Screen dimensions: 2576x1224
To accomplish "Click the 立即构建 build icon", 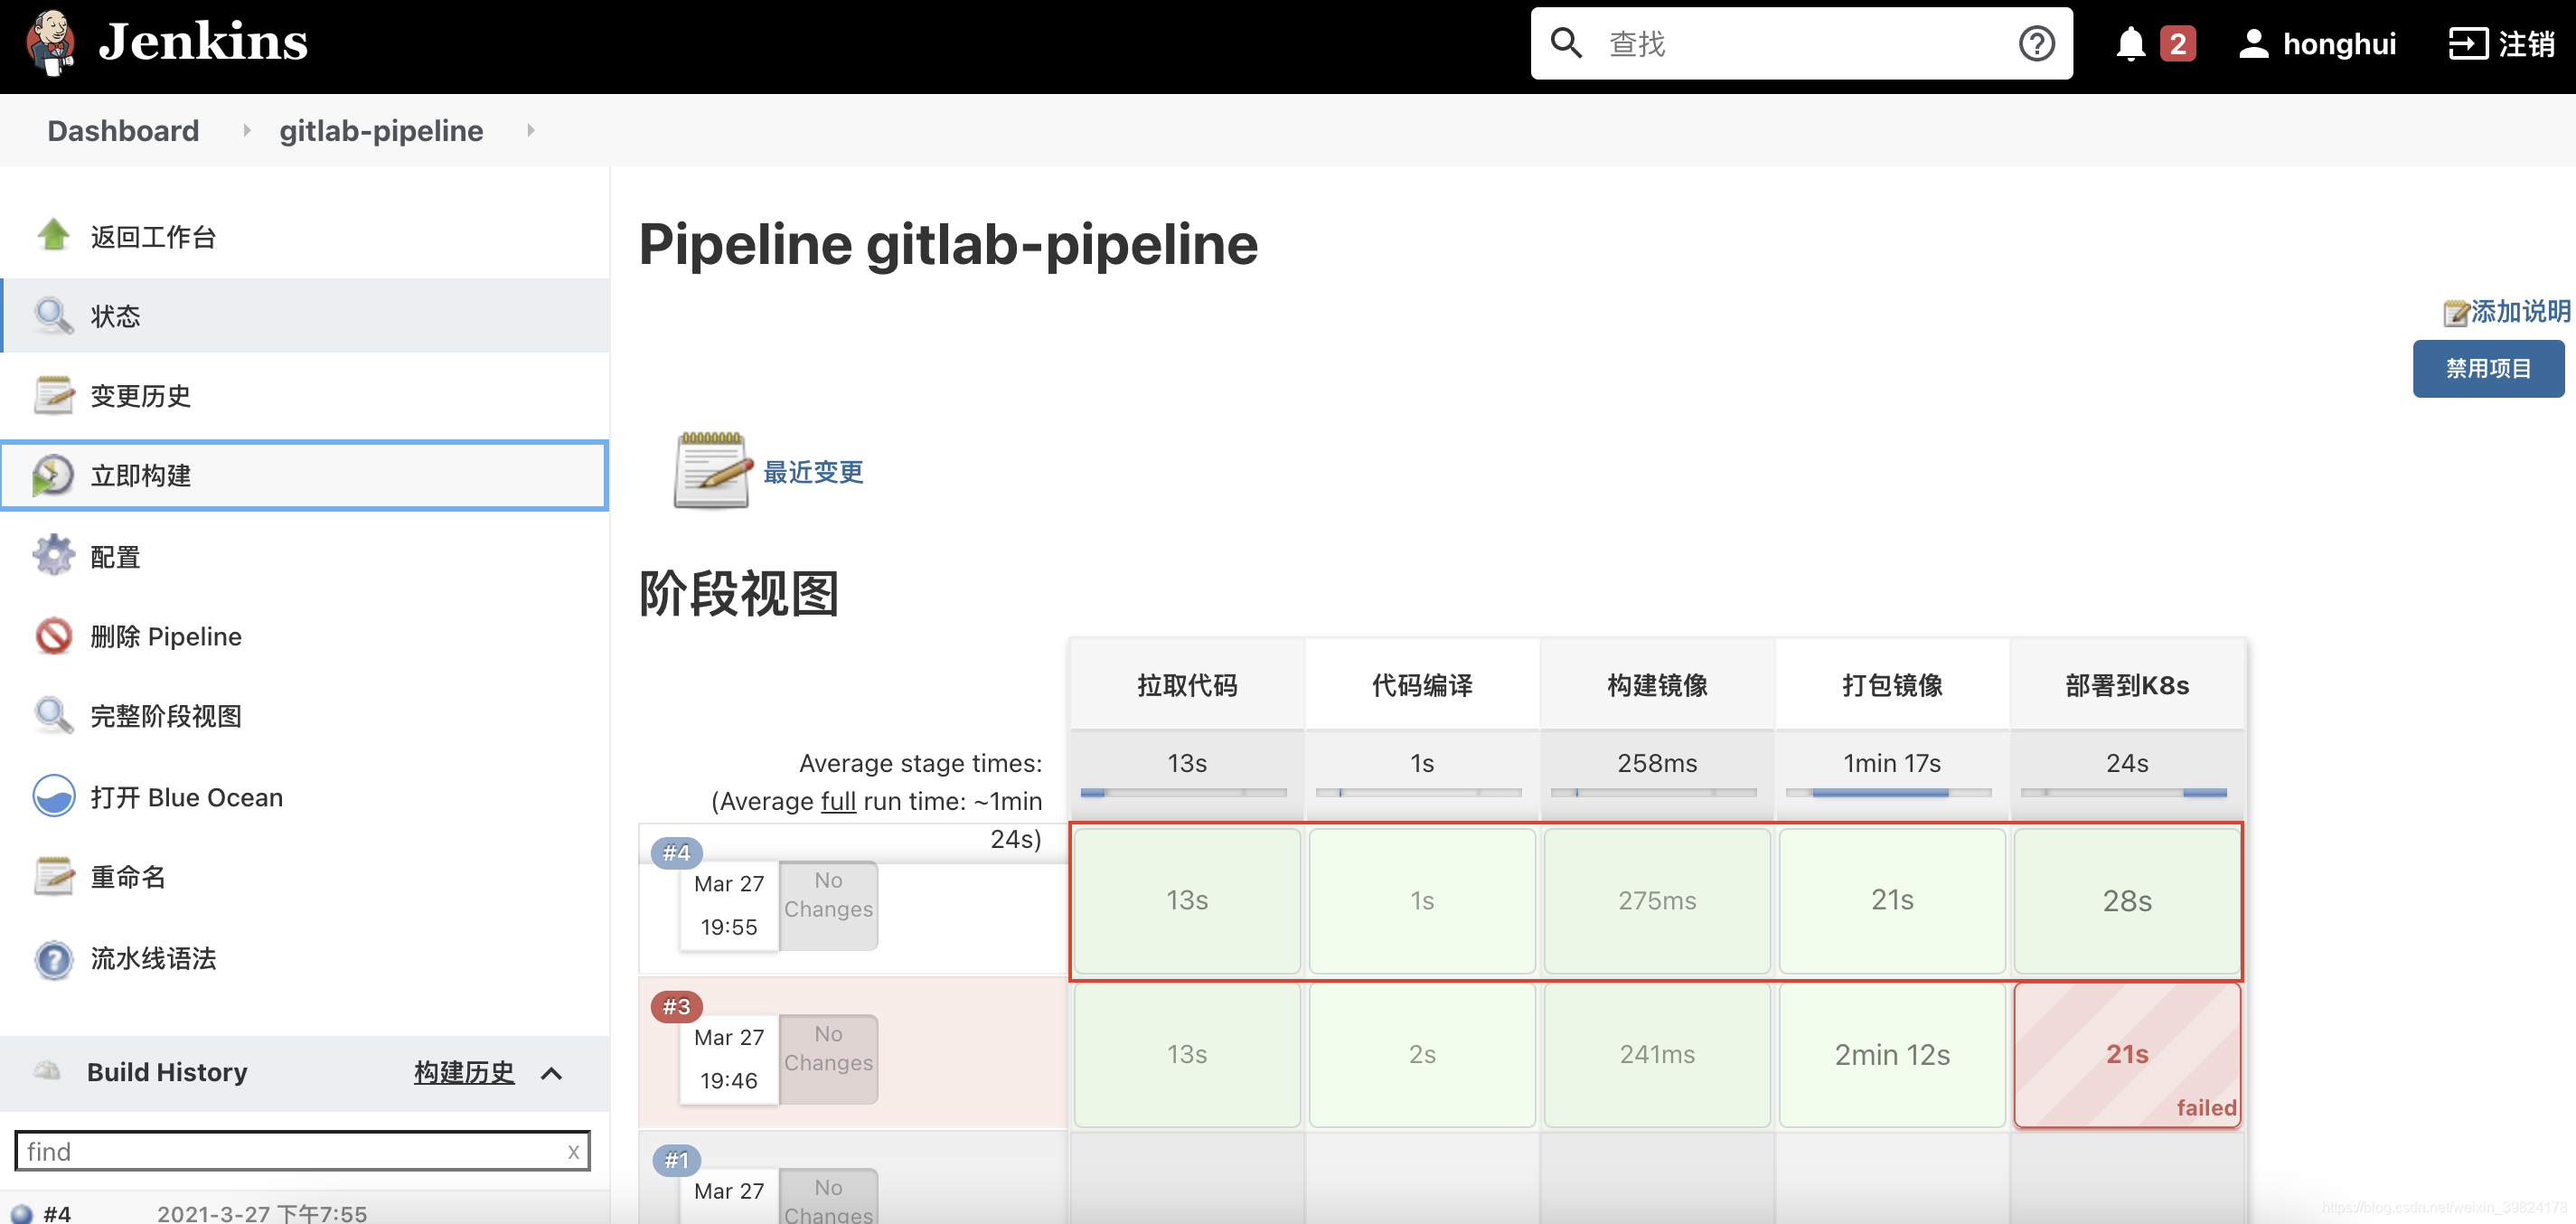I will (x=51, y=476).
